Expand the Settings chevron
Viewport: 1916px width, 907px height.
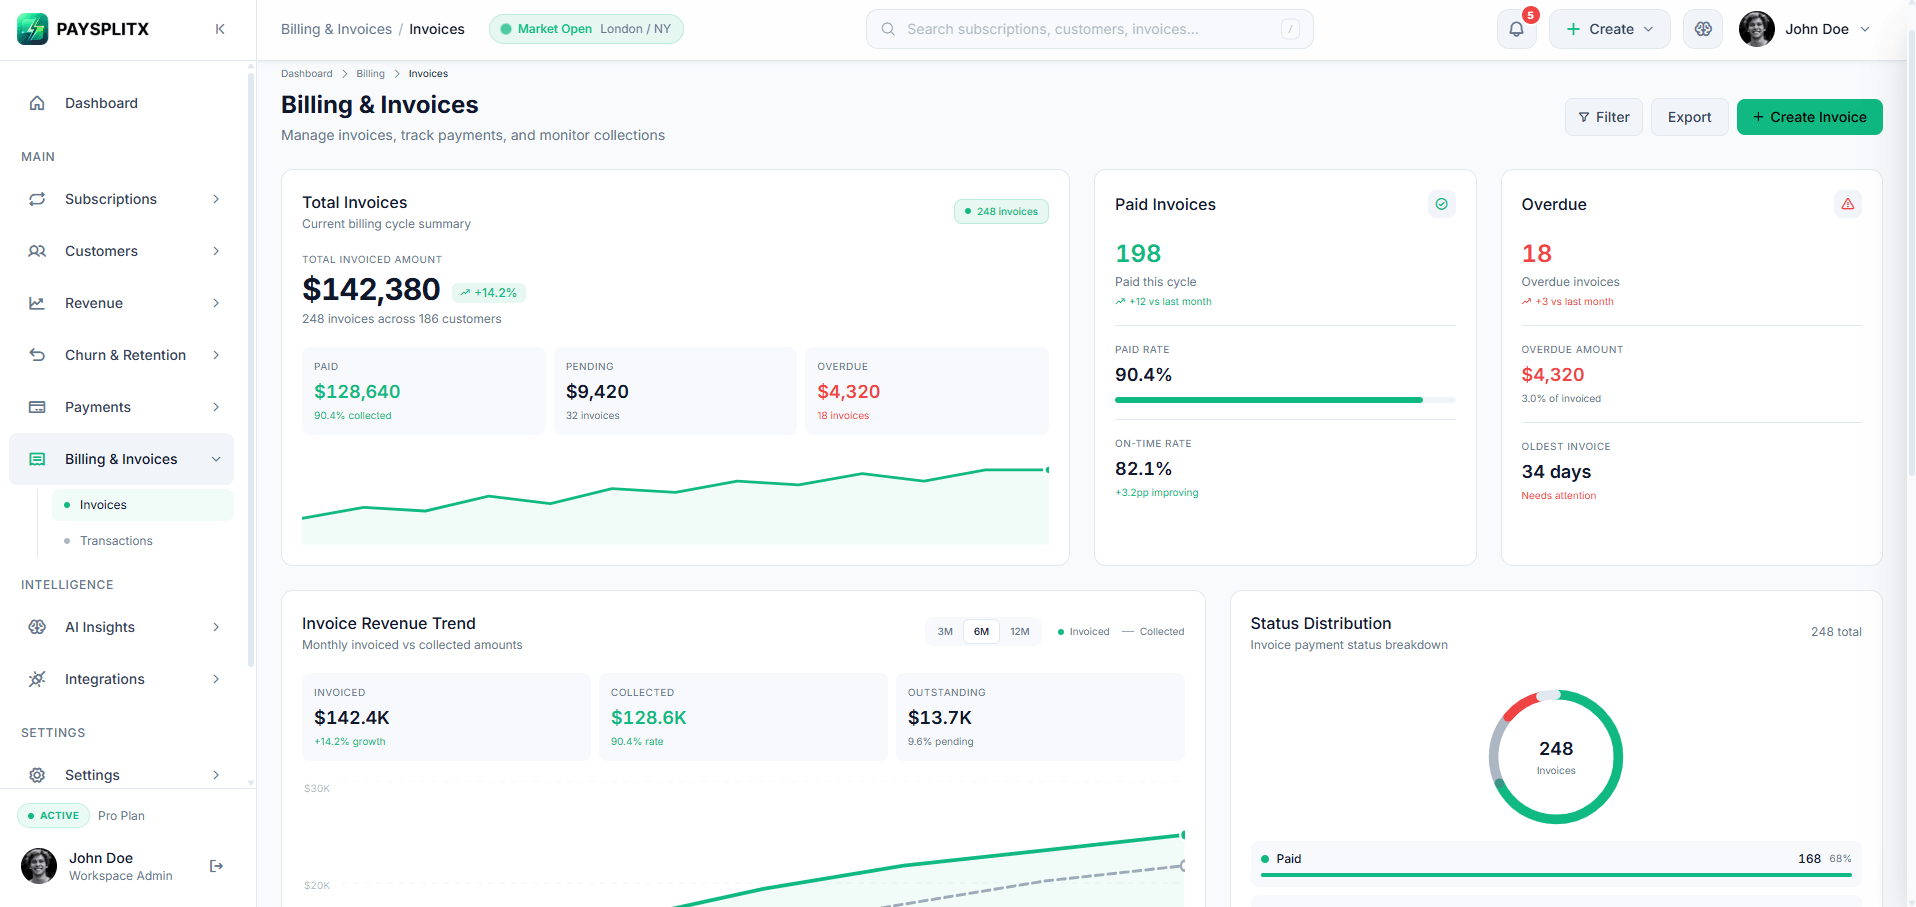click(x=216, y=775)
